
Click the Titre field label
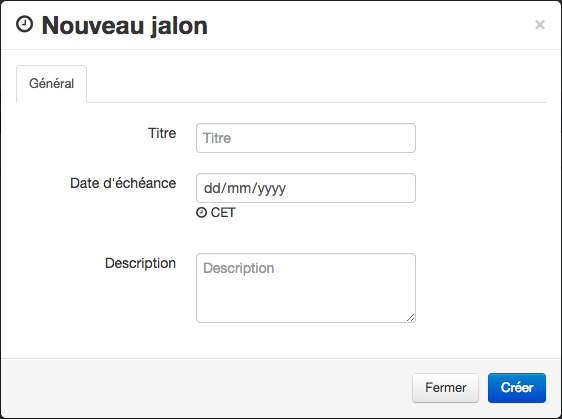pos(162,133)
